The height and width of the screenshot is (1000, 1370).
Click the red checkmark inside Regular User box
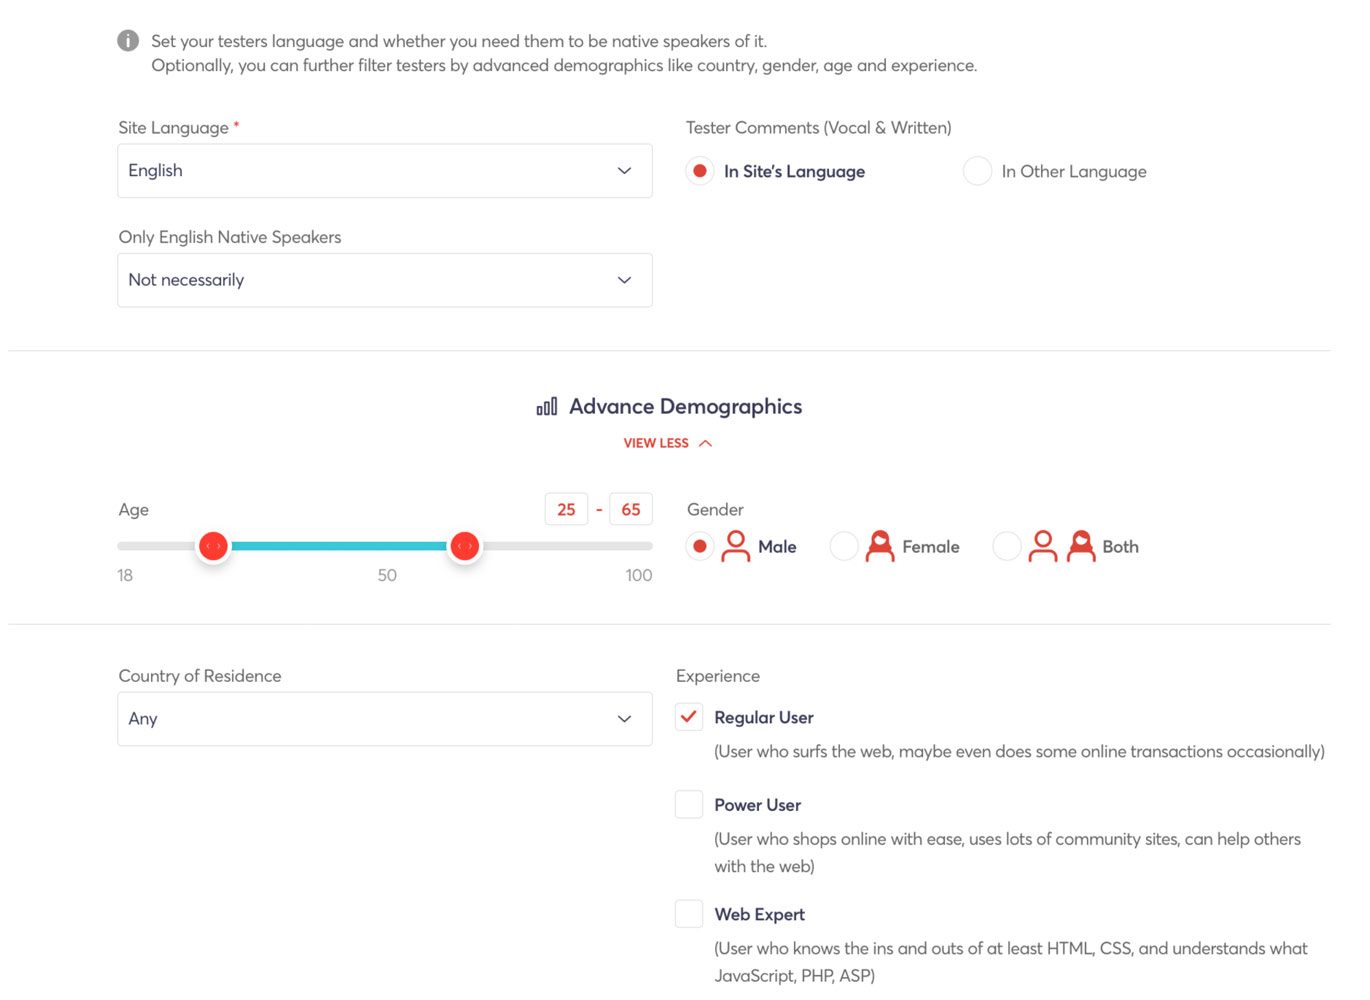pos(688,717)
